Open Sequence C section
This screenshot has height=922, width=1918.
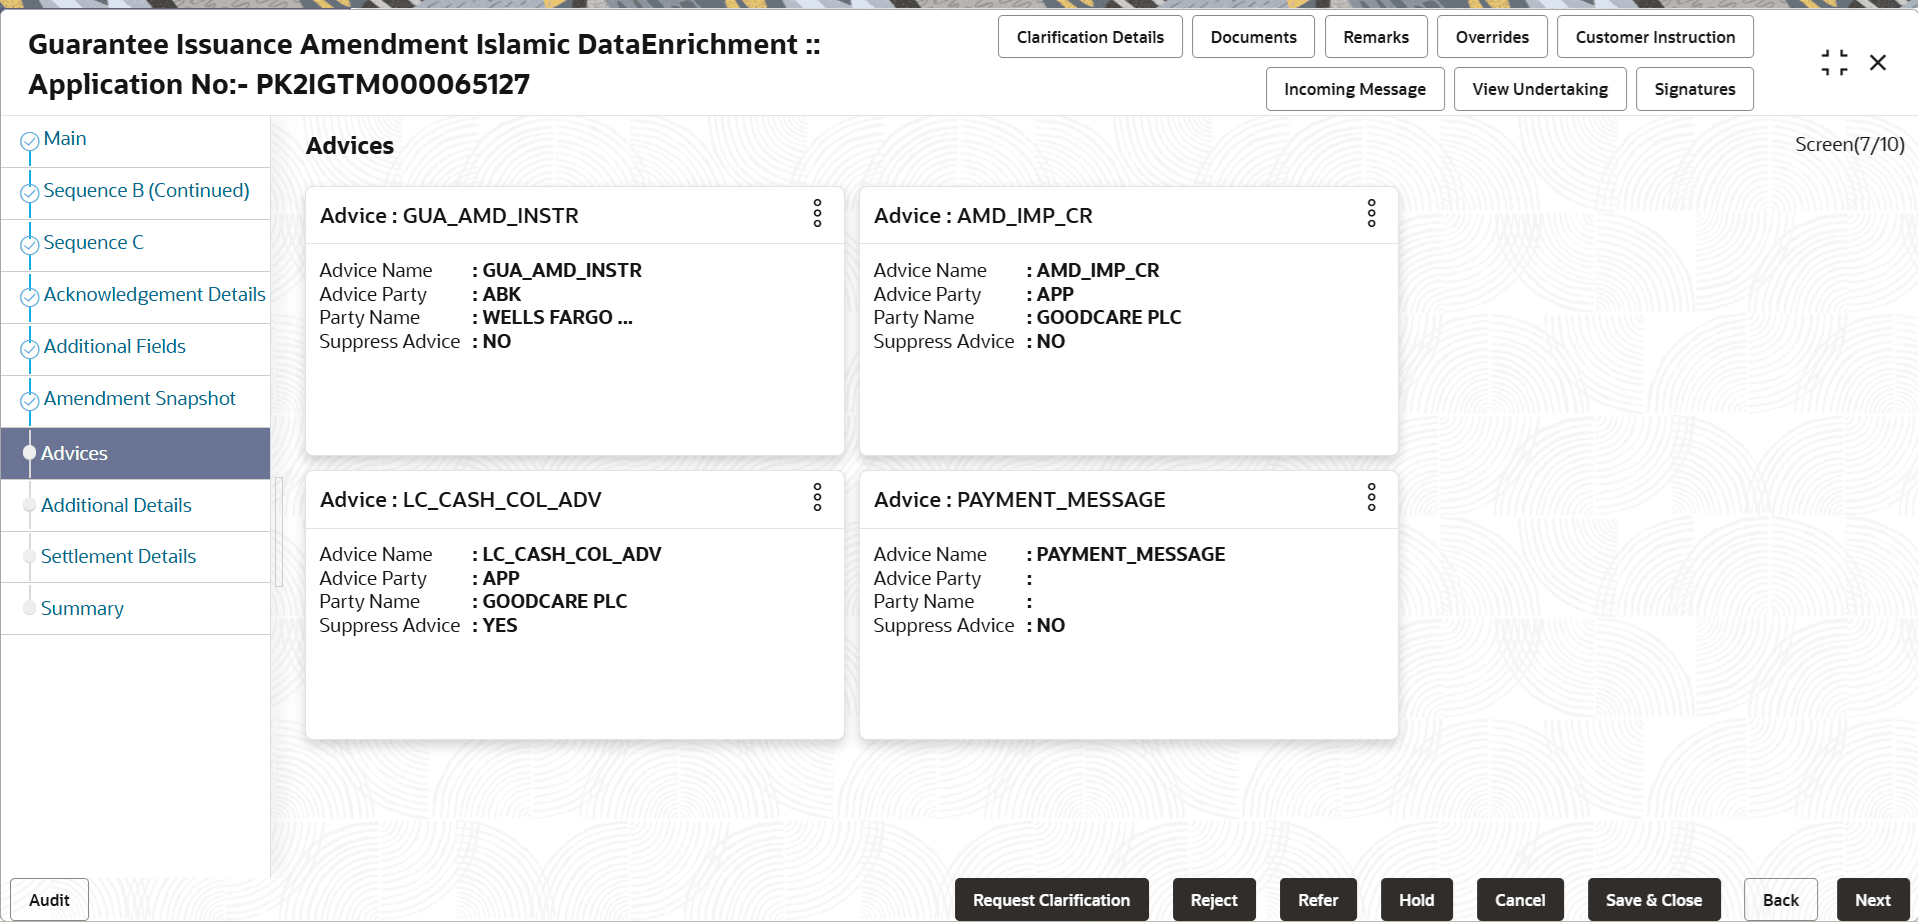click(94, 243)
